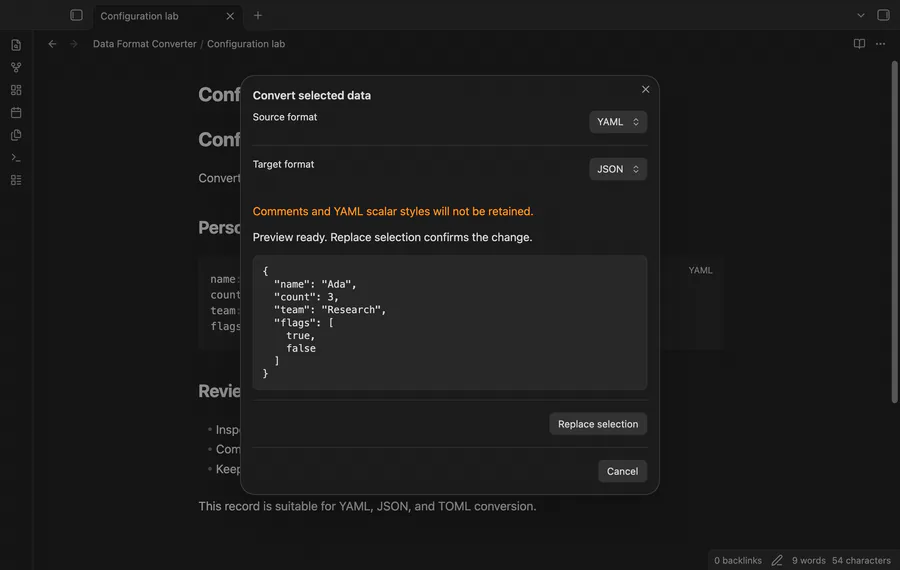Viewport: 900px width, 570px height.
Task: Click the sentence about YAML, JSON, TOML conversion
Action: 367,506
